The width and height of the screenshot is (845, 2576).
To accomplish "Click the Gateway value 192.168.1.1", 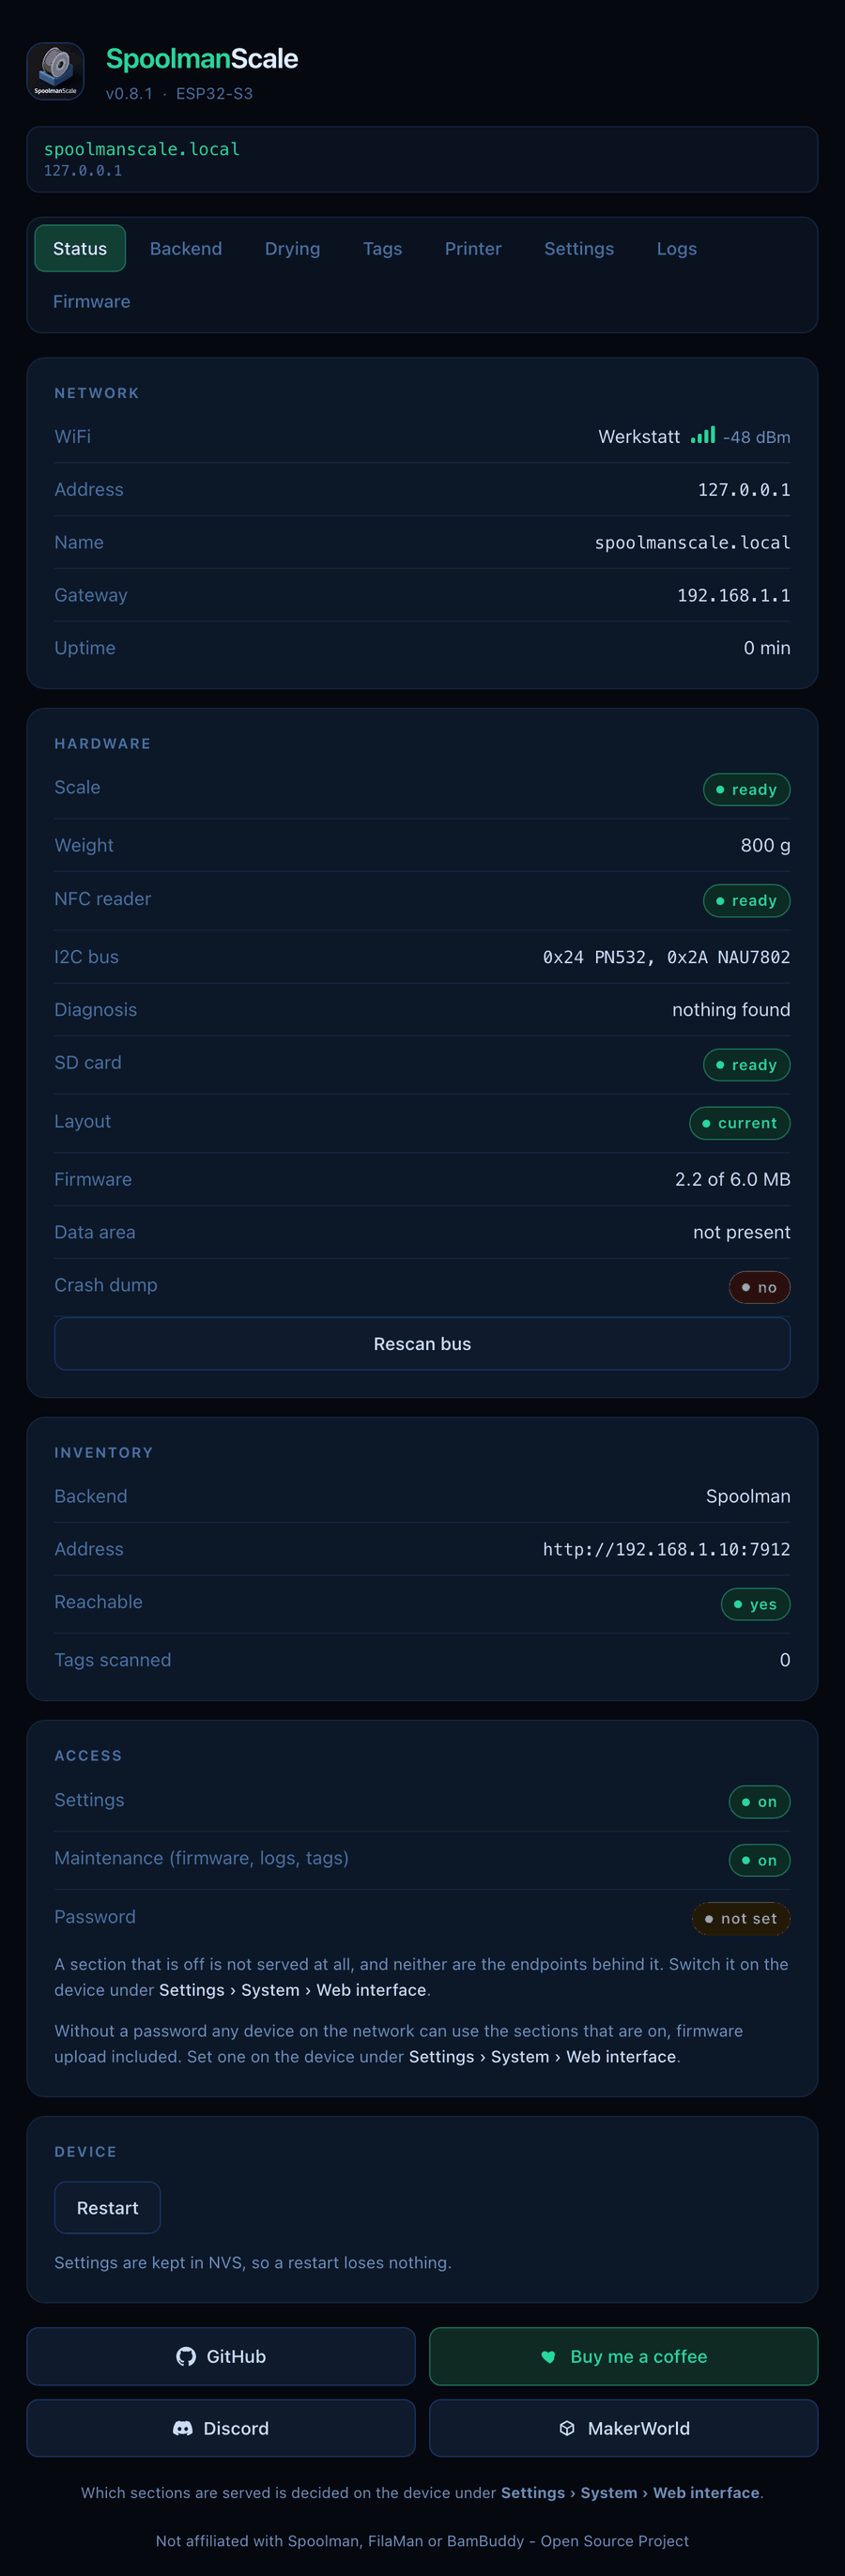I will (x=734, y=595).
